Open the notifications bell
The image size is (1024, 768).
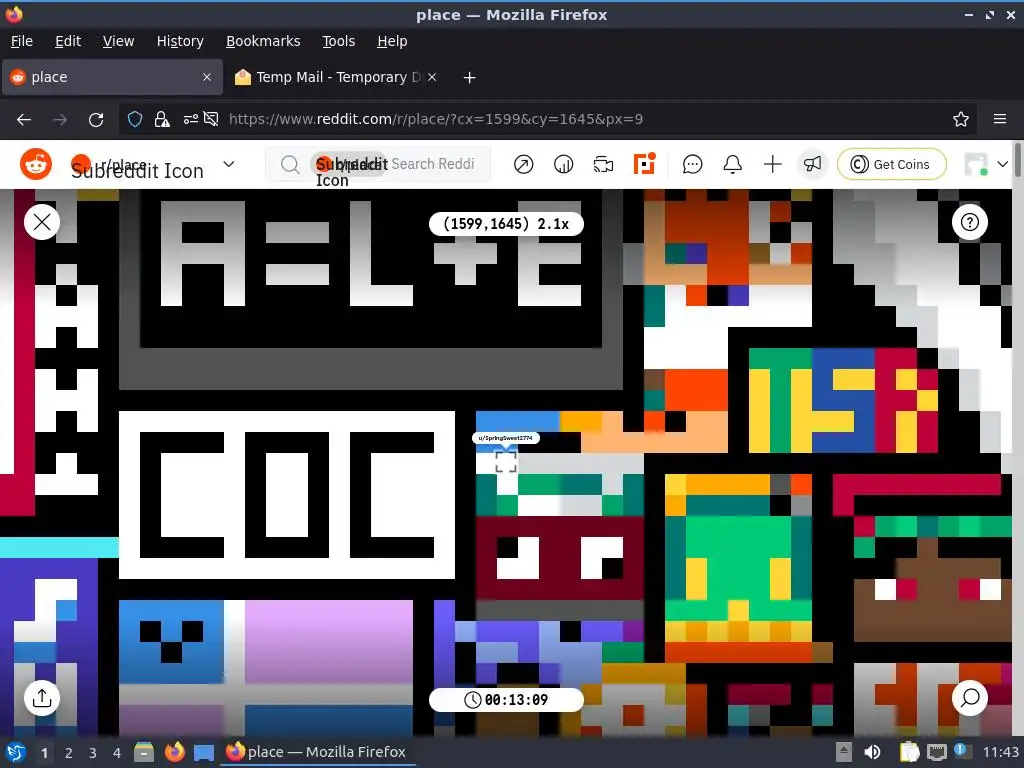point(732,165)
